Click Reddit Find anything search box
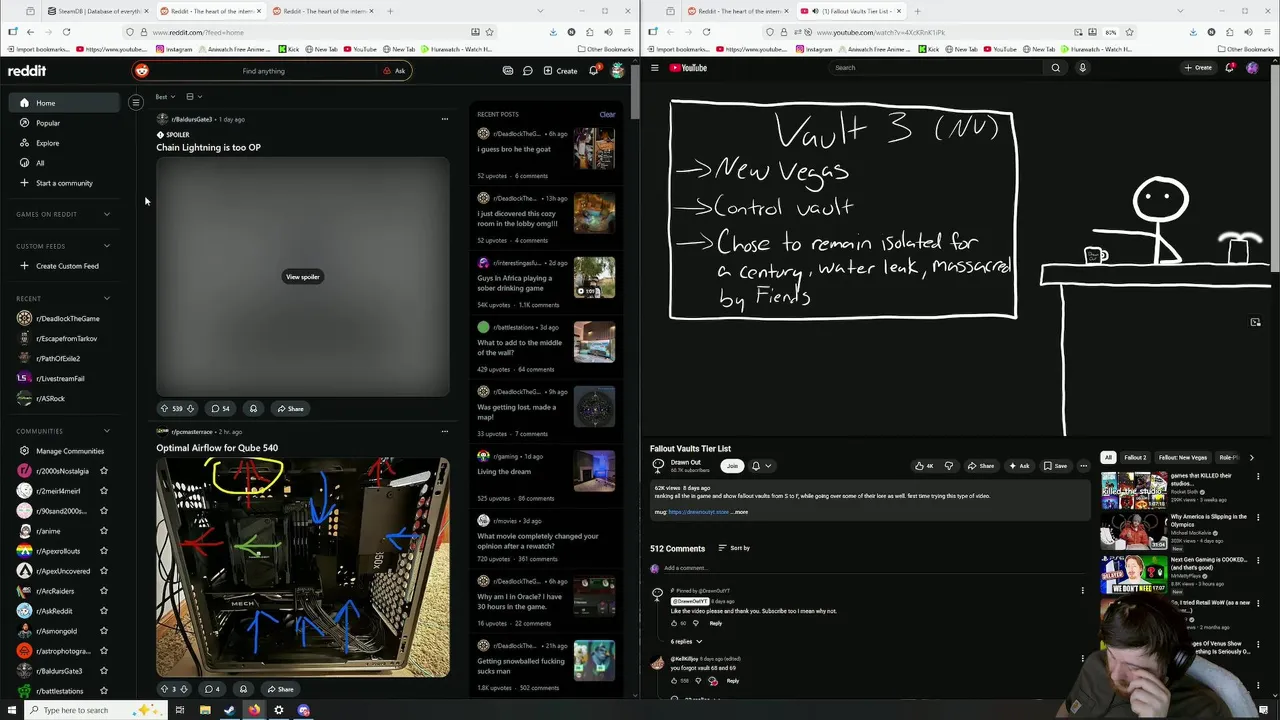This screenshot has width=1280, height=720. coord(263,71)
